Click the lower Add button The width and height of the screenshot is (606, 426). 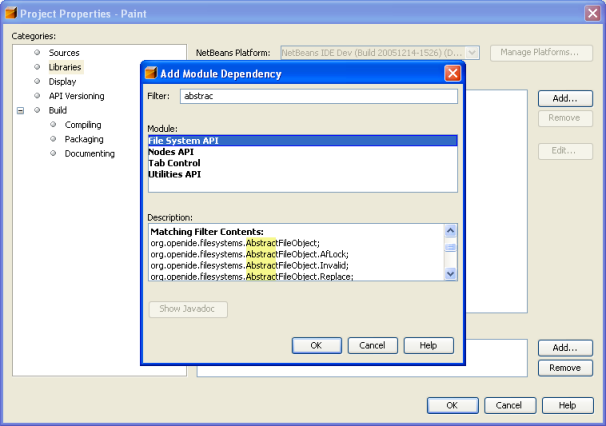[565, 348]
